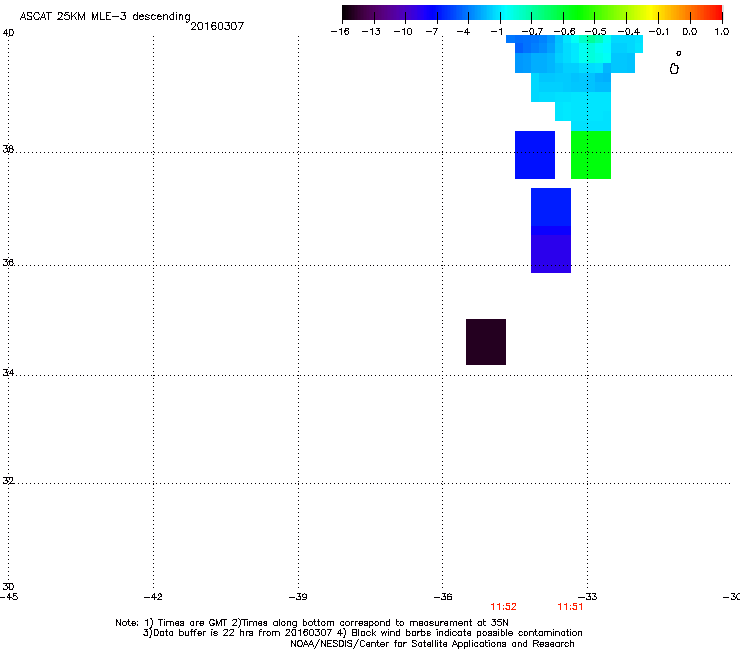Click the -10 colorbar label
This screenshot has width=740, height=650.
pos(403,32)
